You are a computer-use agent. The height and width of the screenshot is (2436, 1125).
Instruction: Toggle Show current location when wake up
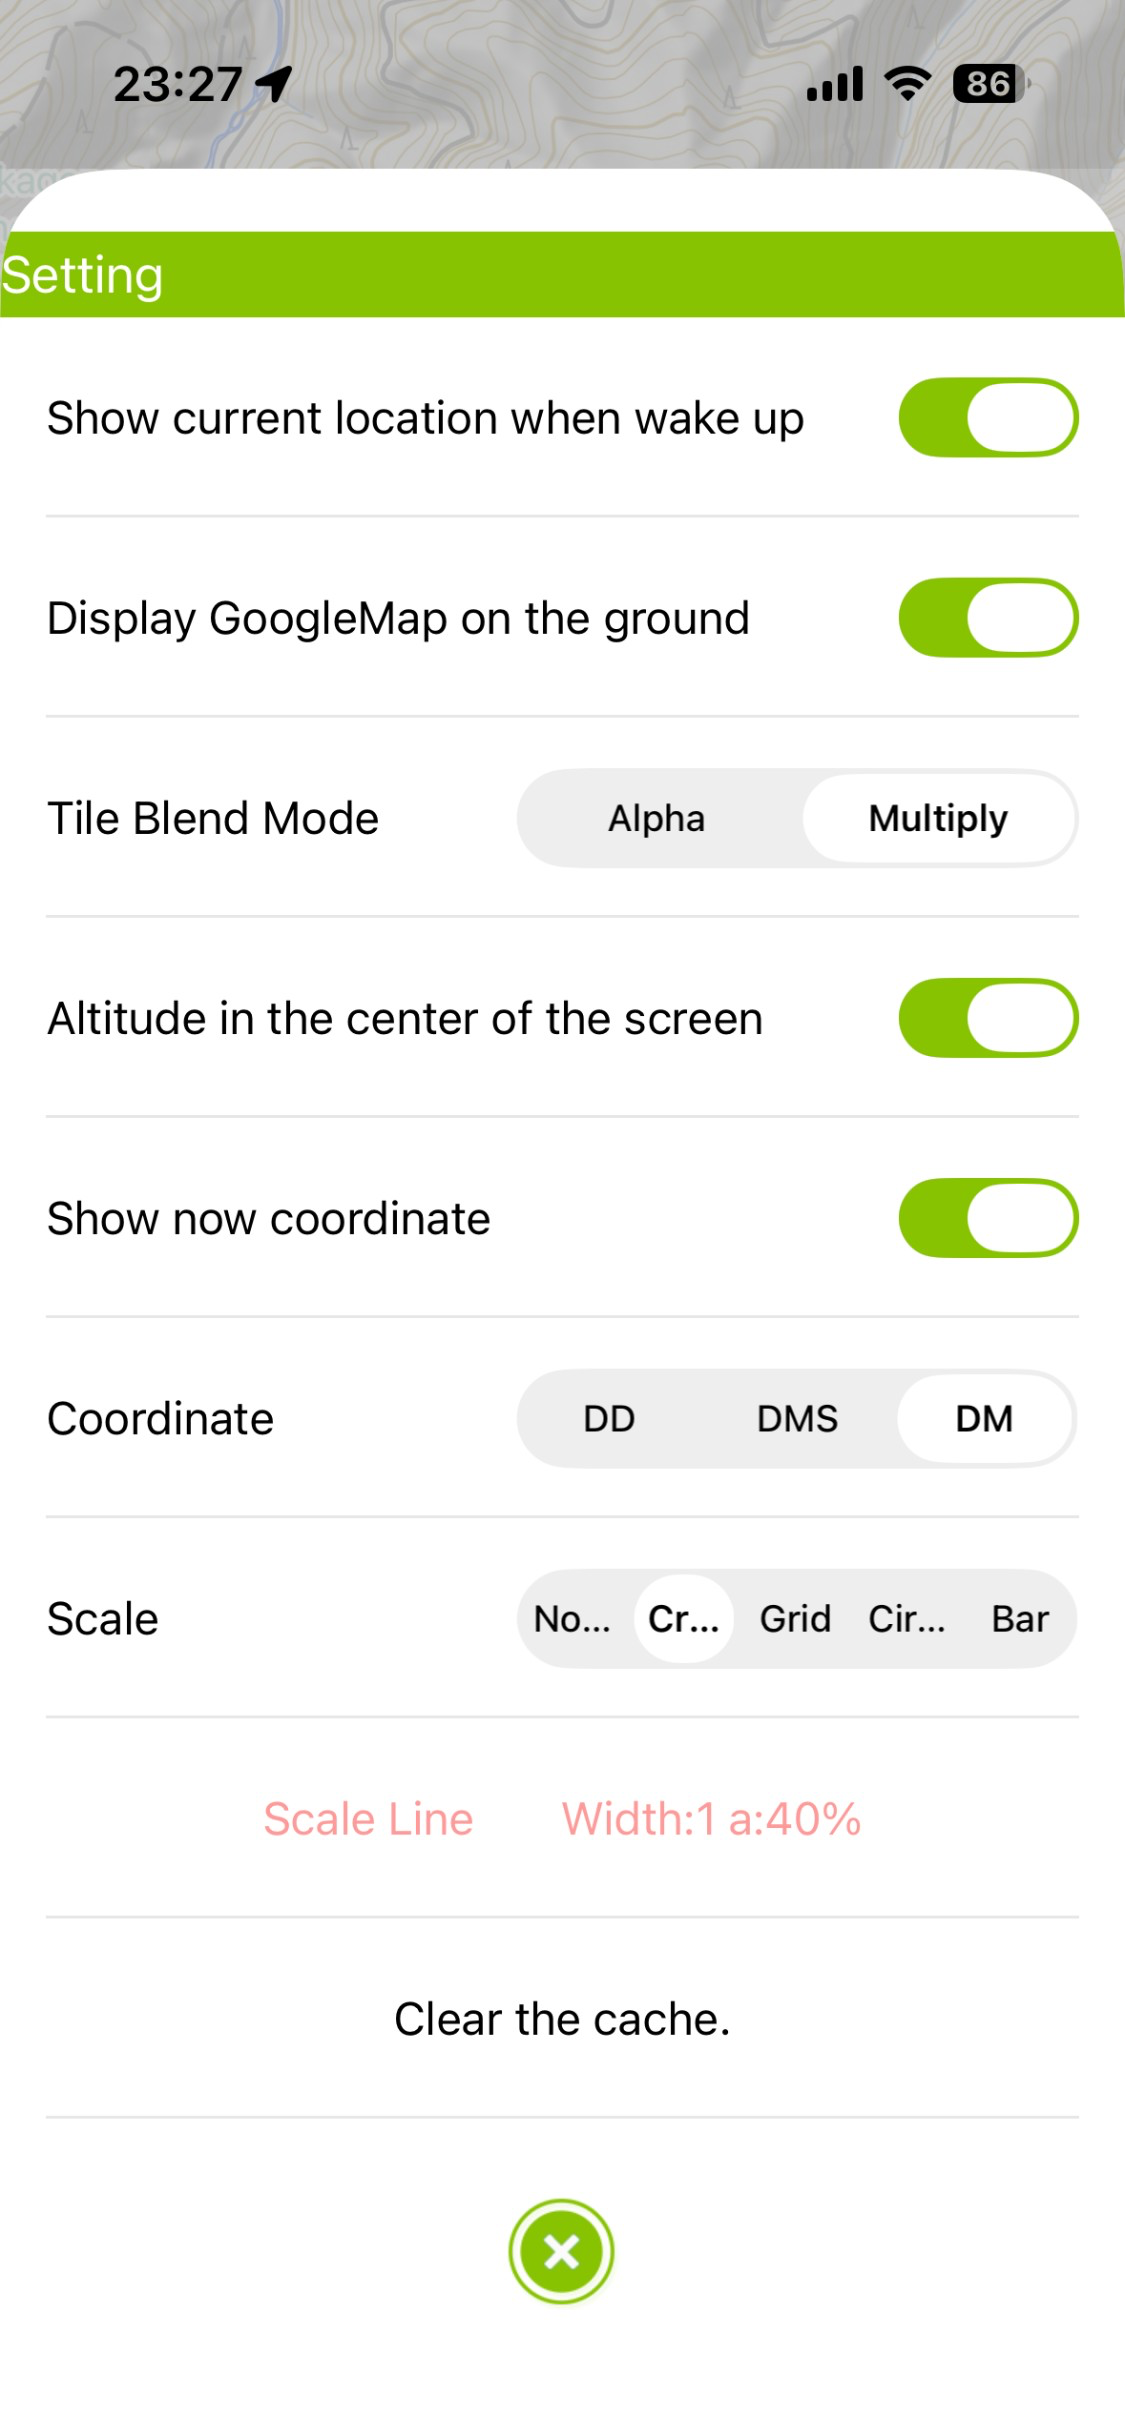(x=988, y=417)
